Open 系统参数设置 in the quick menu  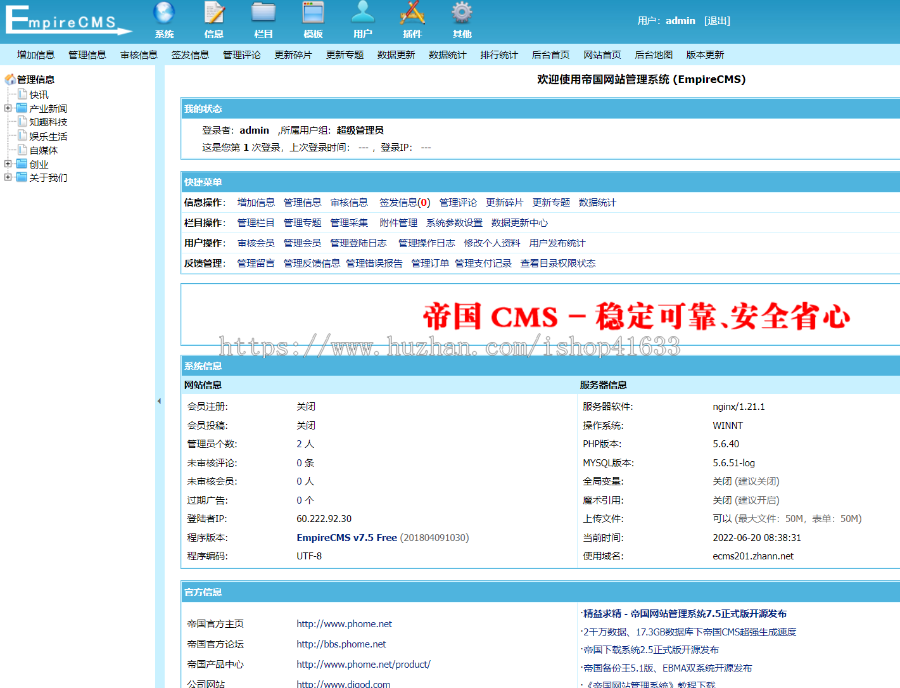pyautogui.click(x=454, y=223)
